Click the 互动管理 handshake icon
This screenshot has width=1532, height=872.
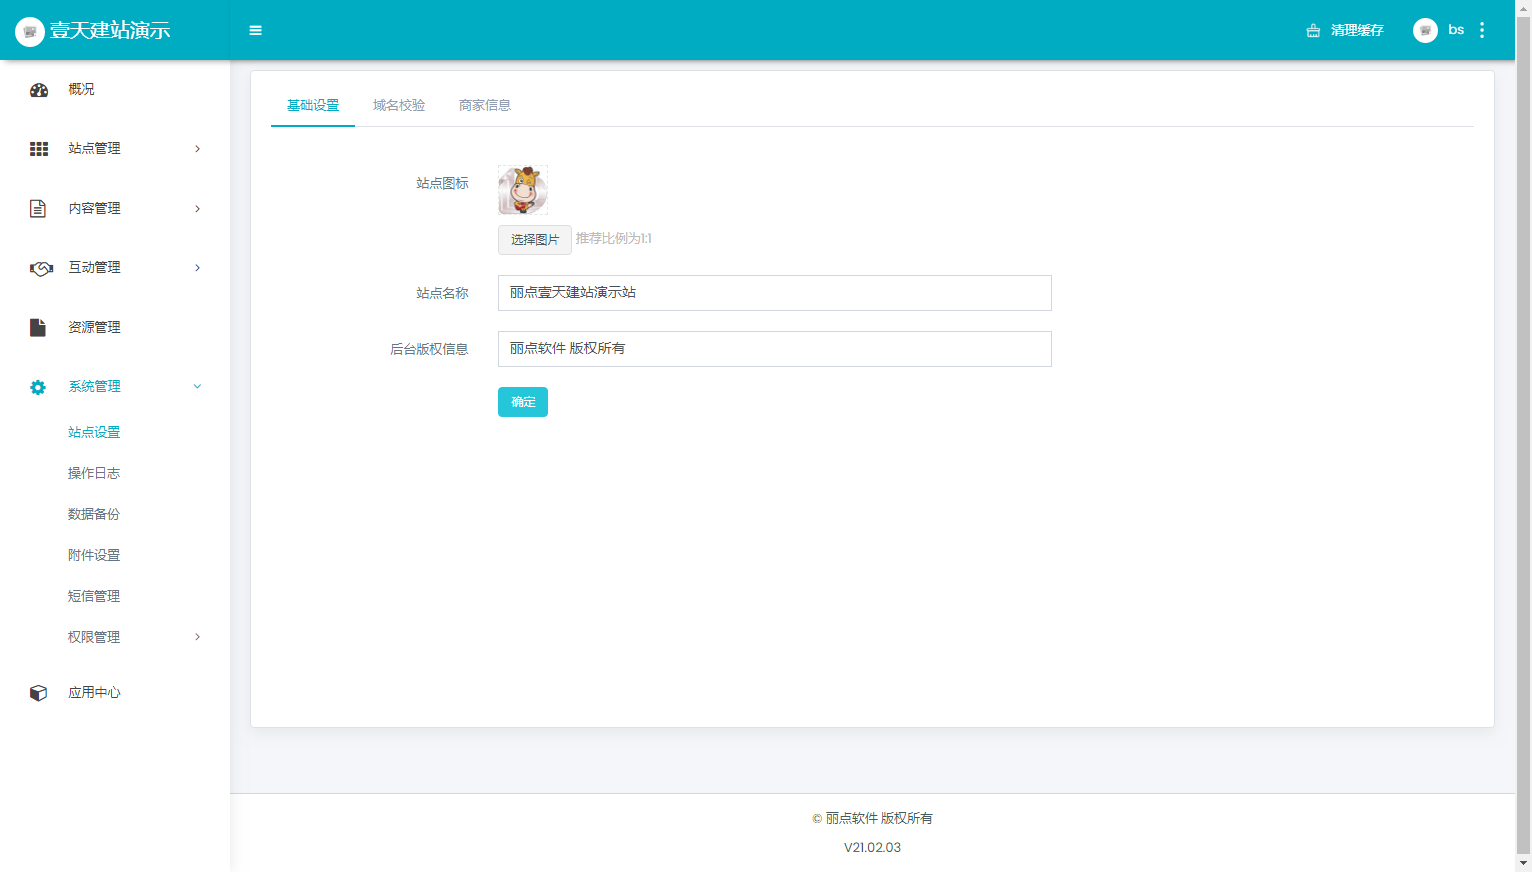click(x=41, y=268)
